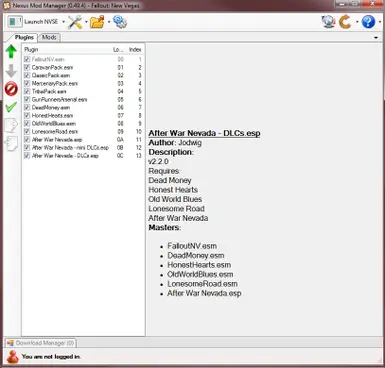385x368 pixels.
Task: Switch to the Mods tab
Action: [x=49, y=37]
